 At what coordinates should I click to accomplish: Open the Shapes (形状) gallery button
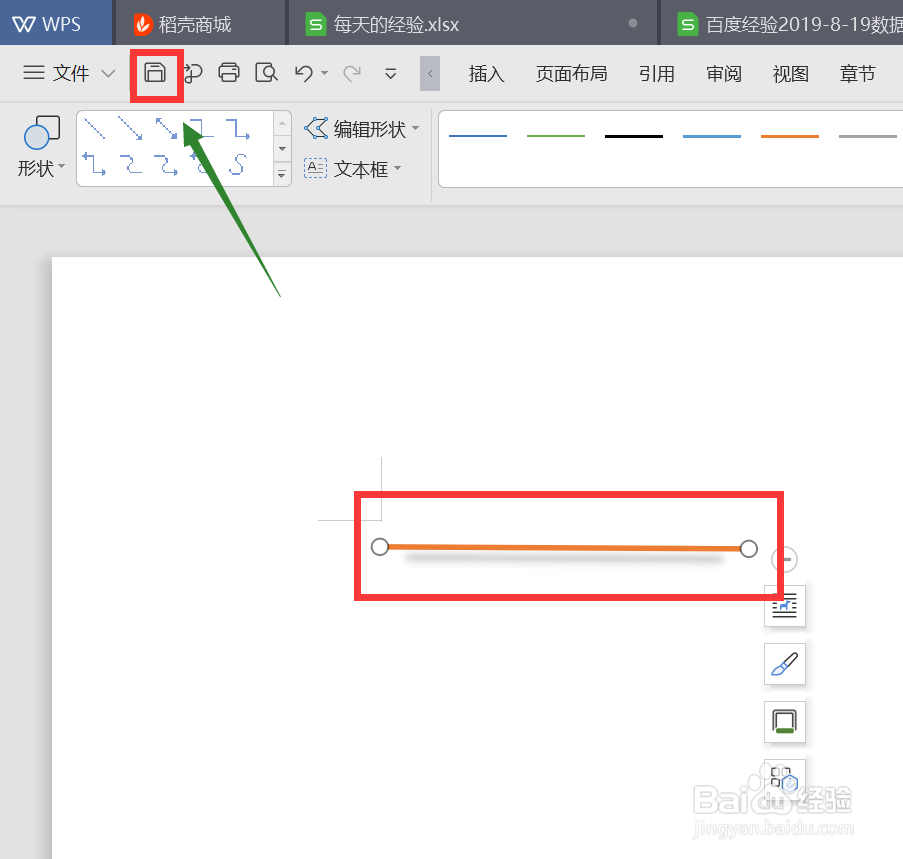coord(41,147)
